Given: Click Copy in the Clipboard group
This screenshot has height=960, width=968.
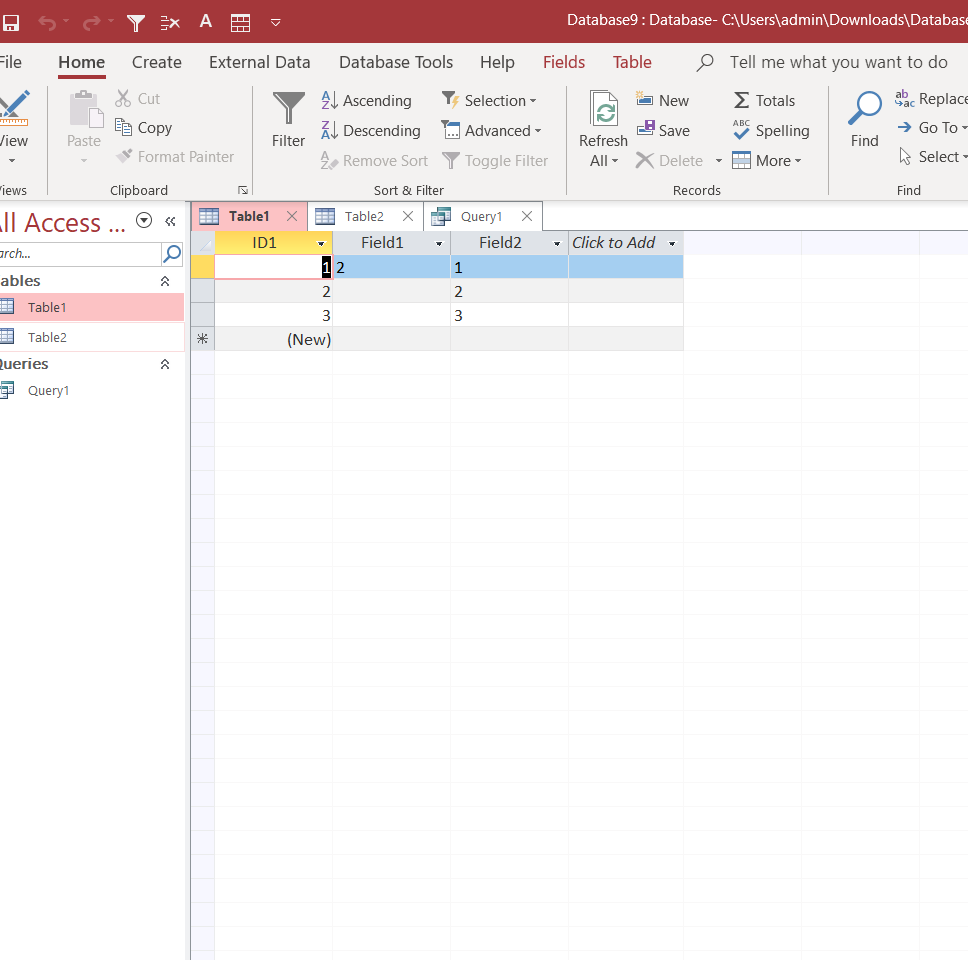Looking at the screenshot, I should pyautogui.click(x=143, y=128).
